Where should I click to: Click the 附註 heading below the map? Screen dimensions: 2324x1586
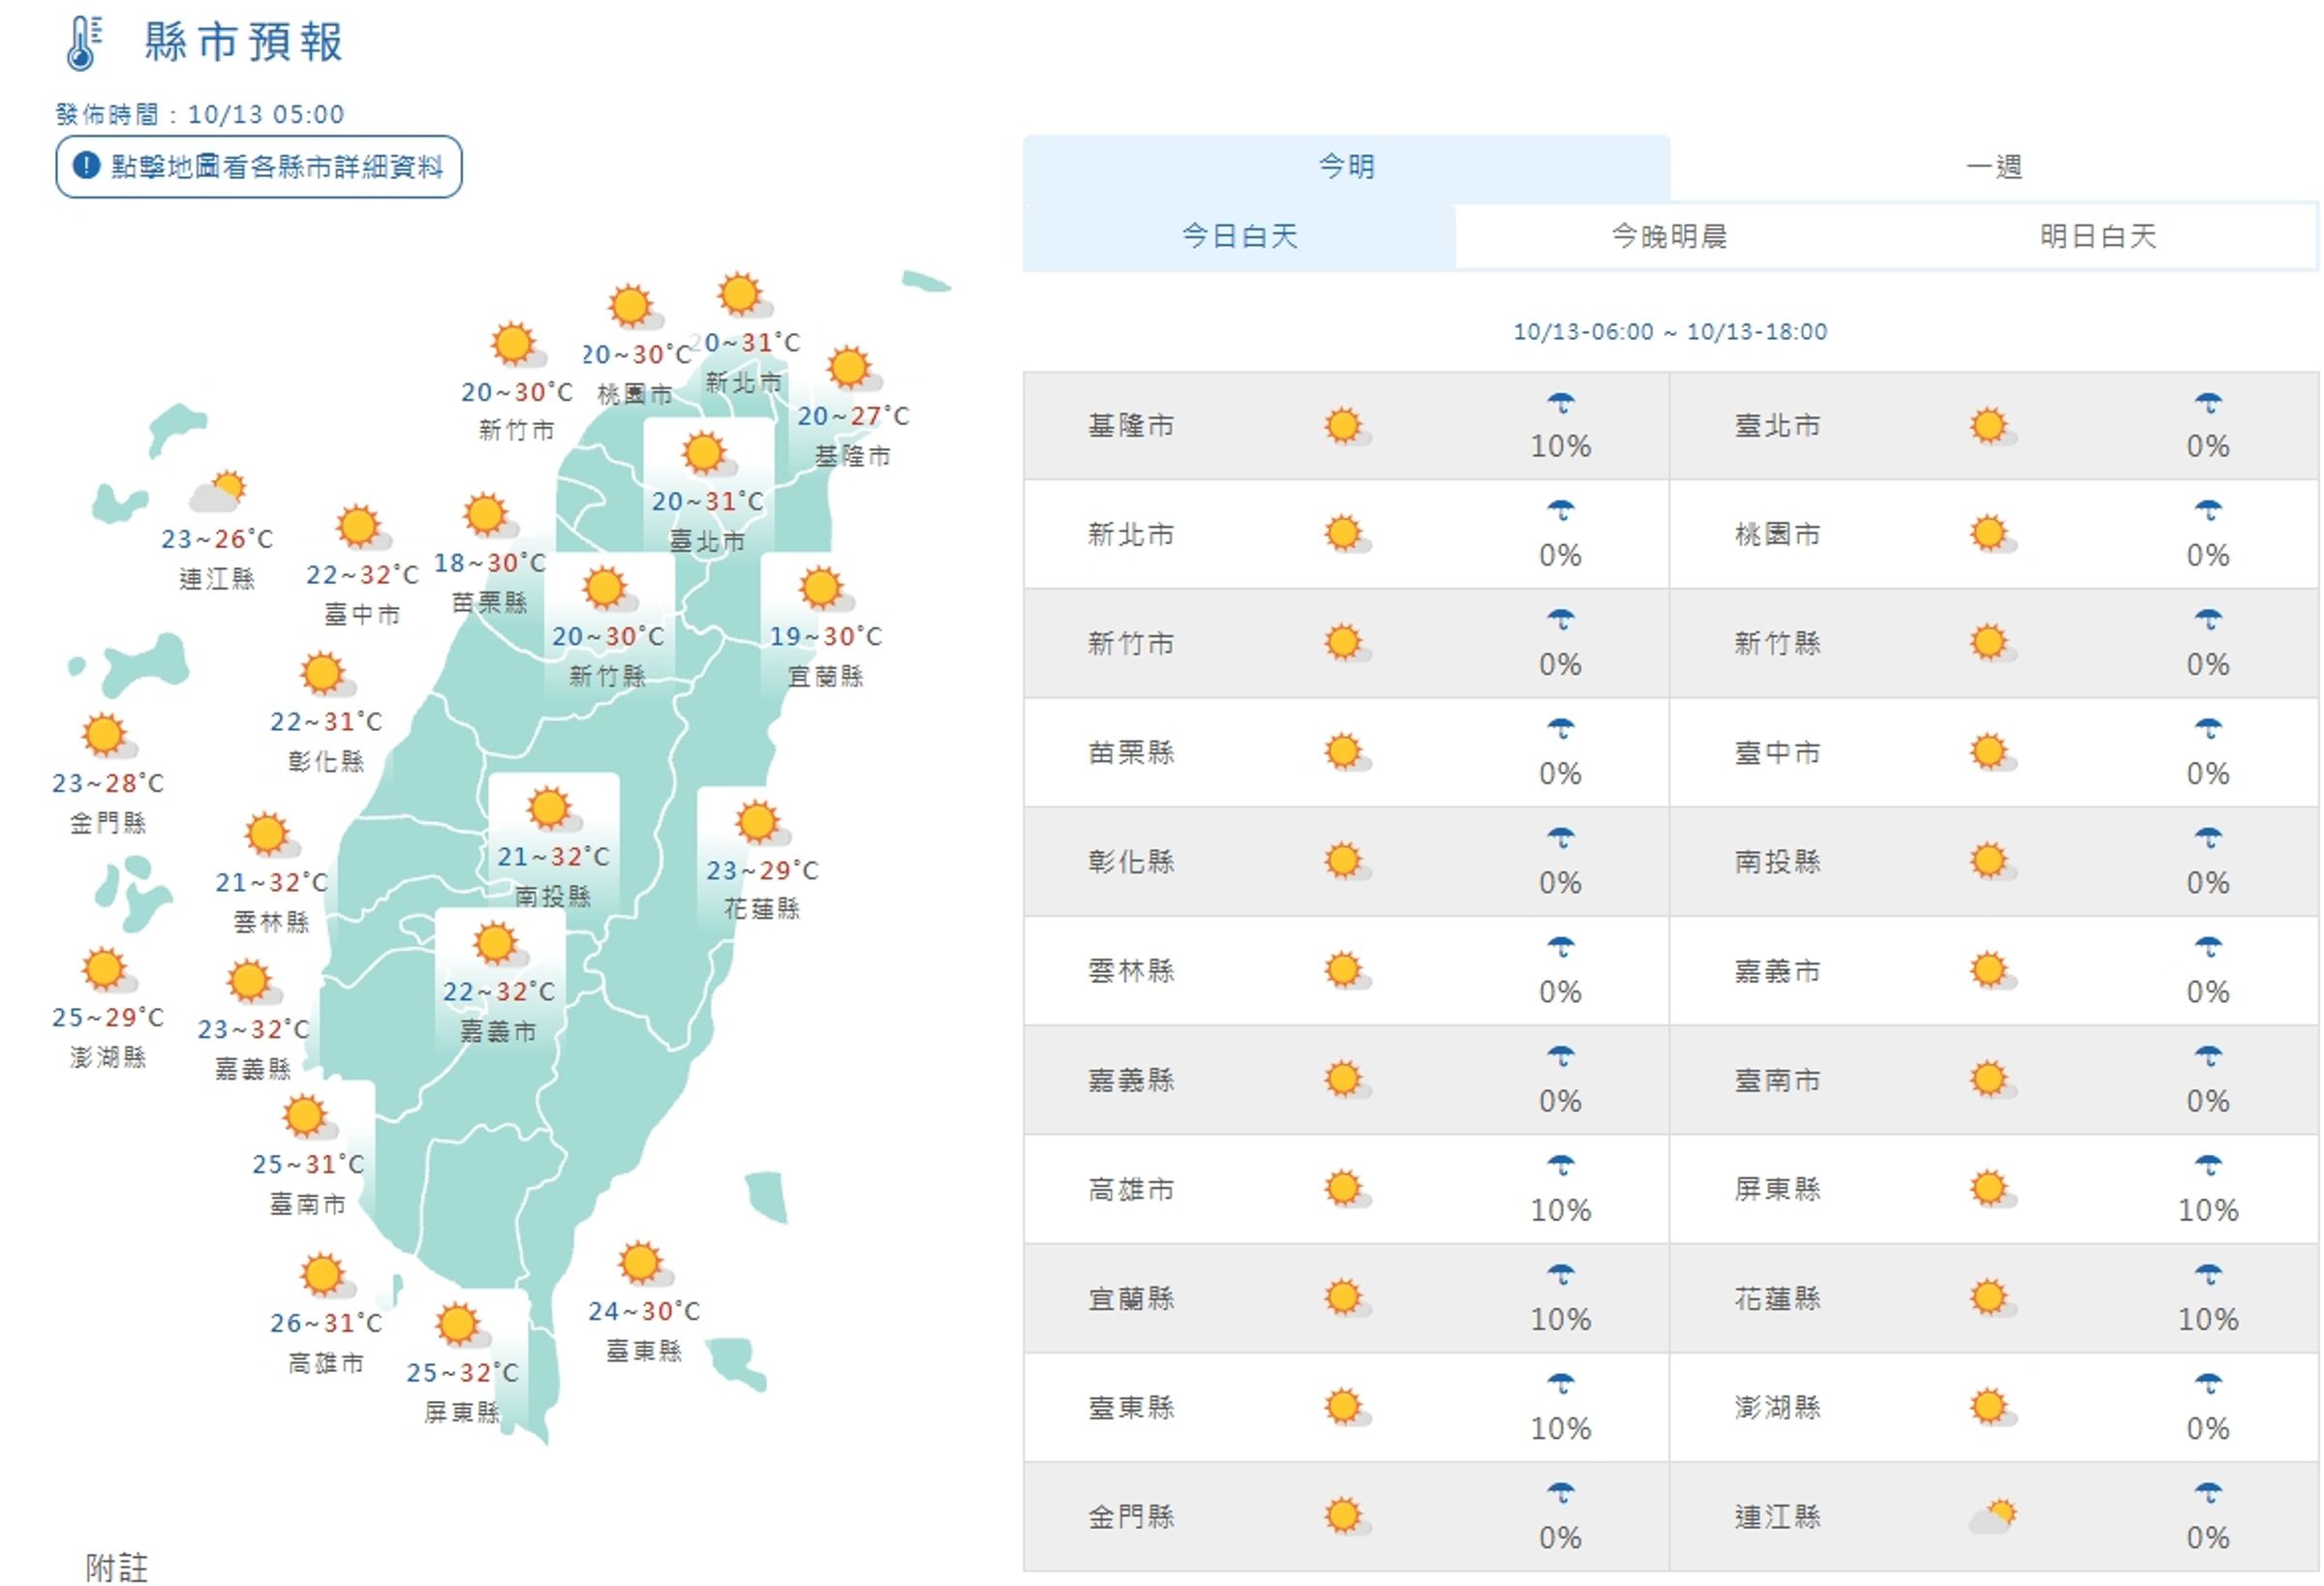(x=117, y=1567)
